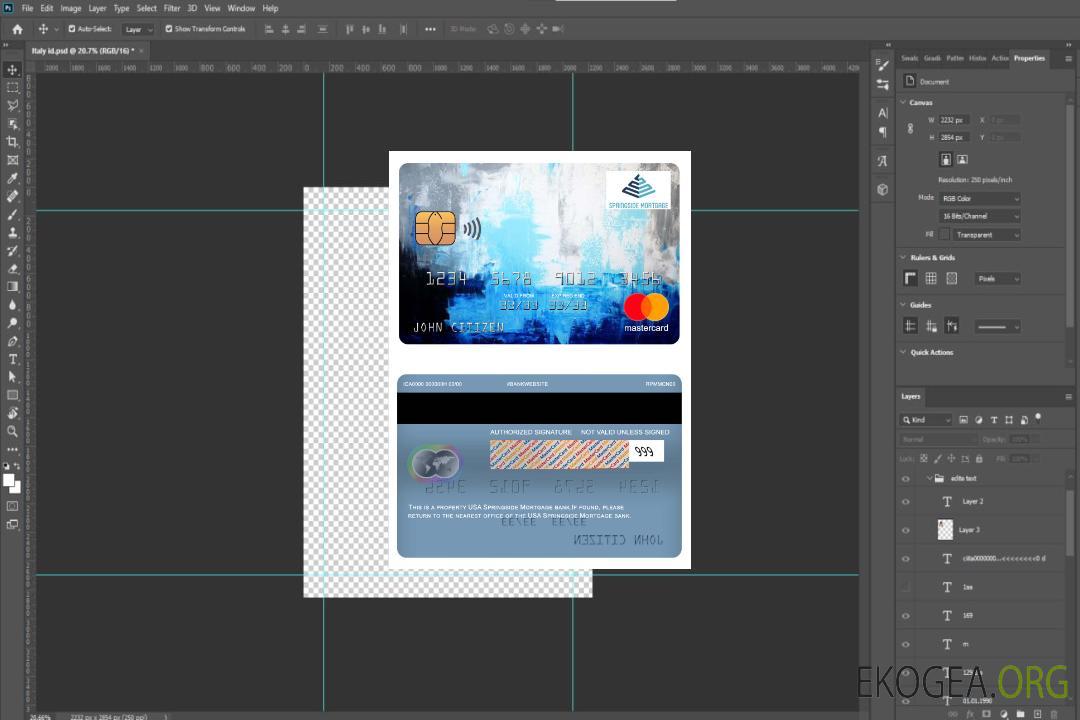
Task: Open the Layers panel hamburger menu
Action: point(1068,397)
